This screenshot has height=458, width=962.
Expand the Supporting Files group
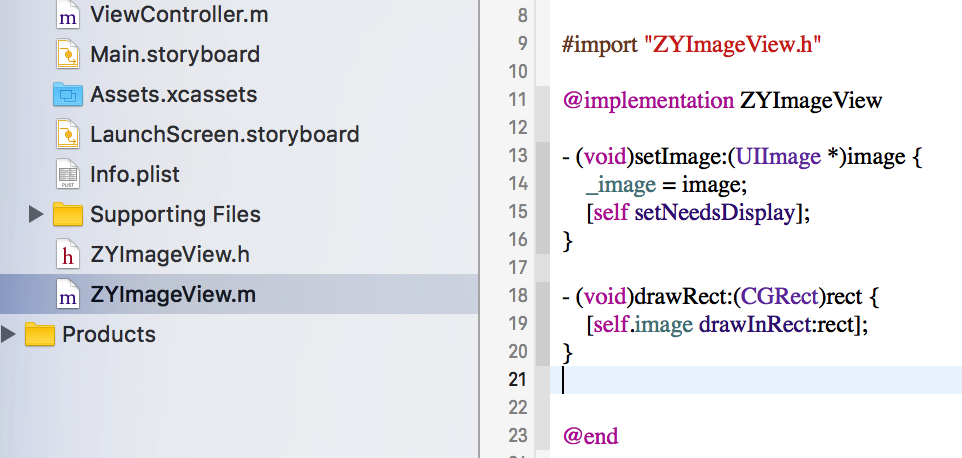[36, 214]
